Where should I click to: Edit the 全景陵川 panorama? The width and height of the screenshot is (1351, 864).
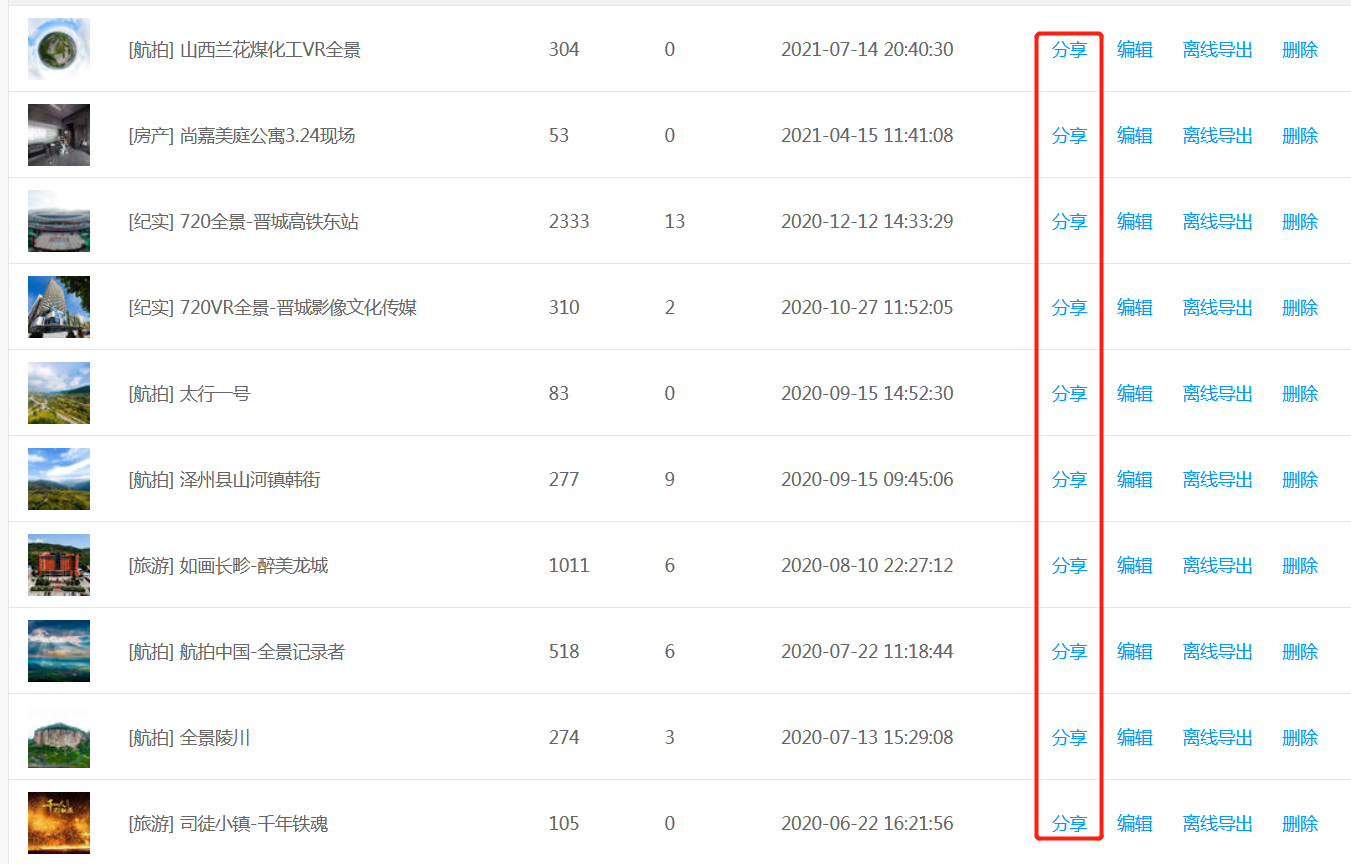point(1135,738)
